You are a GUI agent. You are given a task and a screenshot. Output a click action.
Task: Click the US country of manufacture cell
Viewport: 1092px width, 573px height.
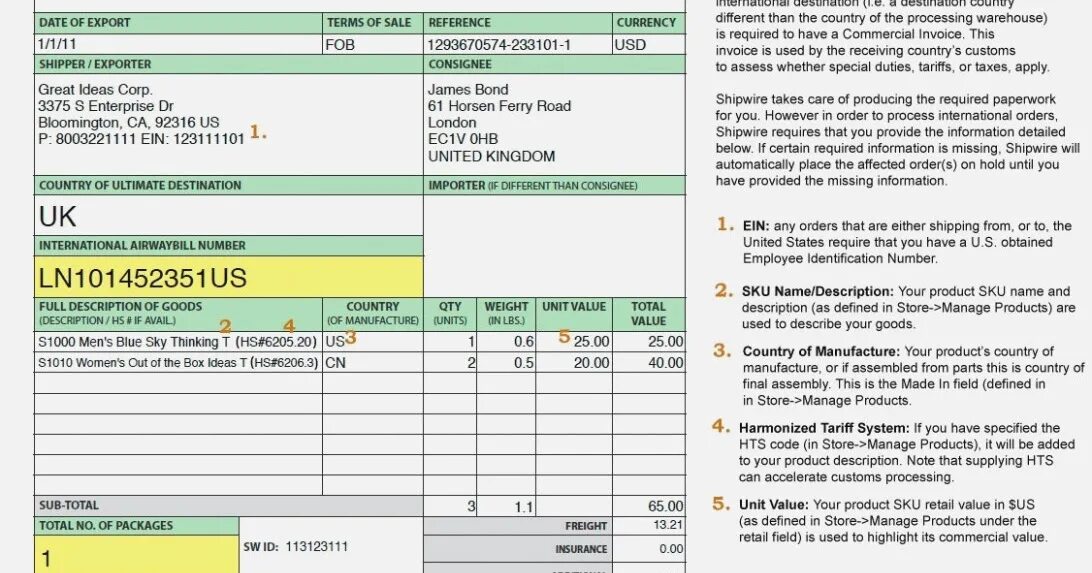(373, 342)
